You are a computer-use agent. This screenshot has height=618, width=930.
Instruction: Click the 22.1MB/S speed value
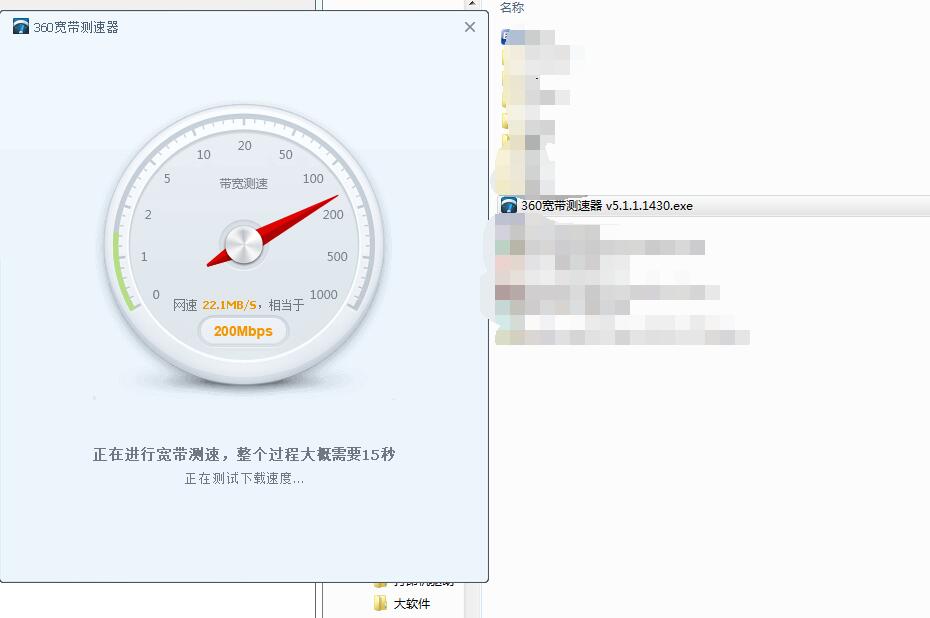(230, 305)
